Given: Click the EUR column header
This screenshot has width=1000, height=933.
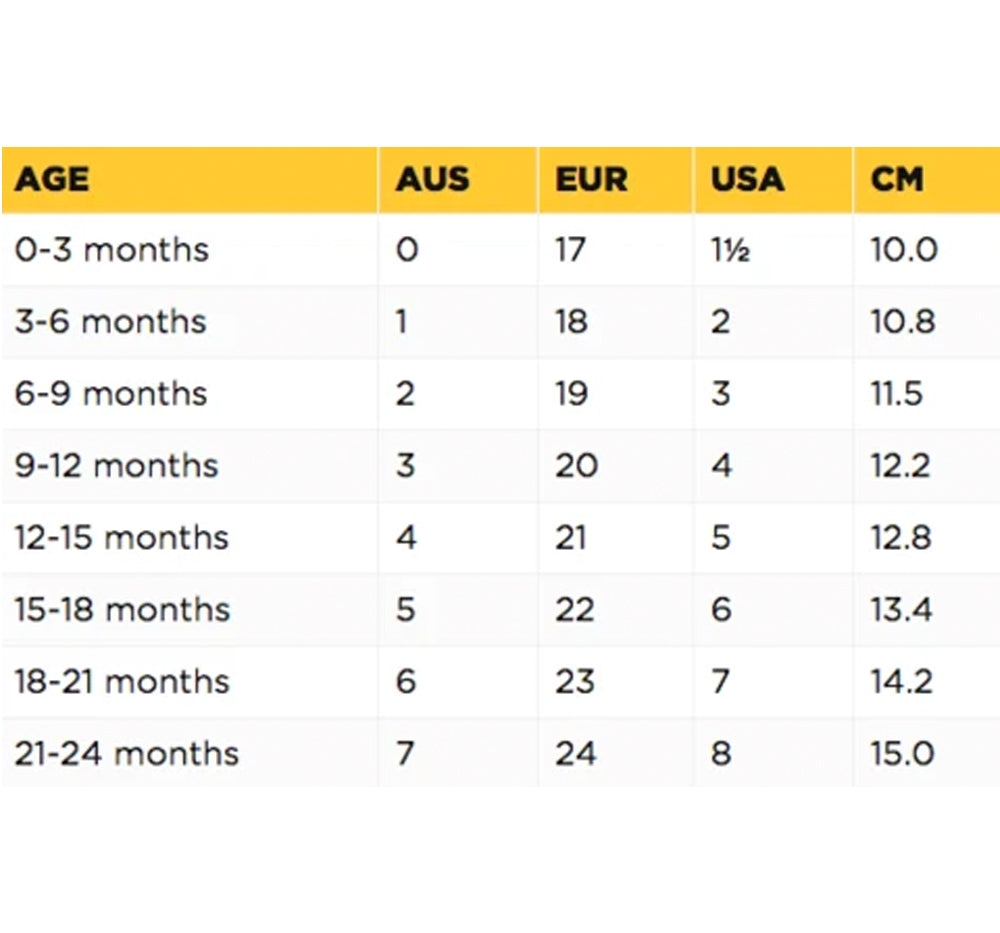Looking at the screenshot, I should 592,179.
